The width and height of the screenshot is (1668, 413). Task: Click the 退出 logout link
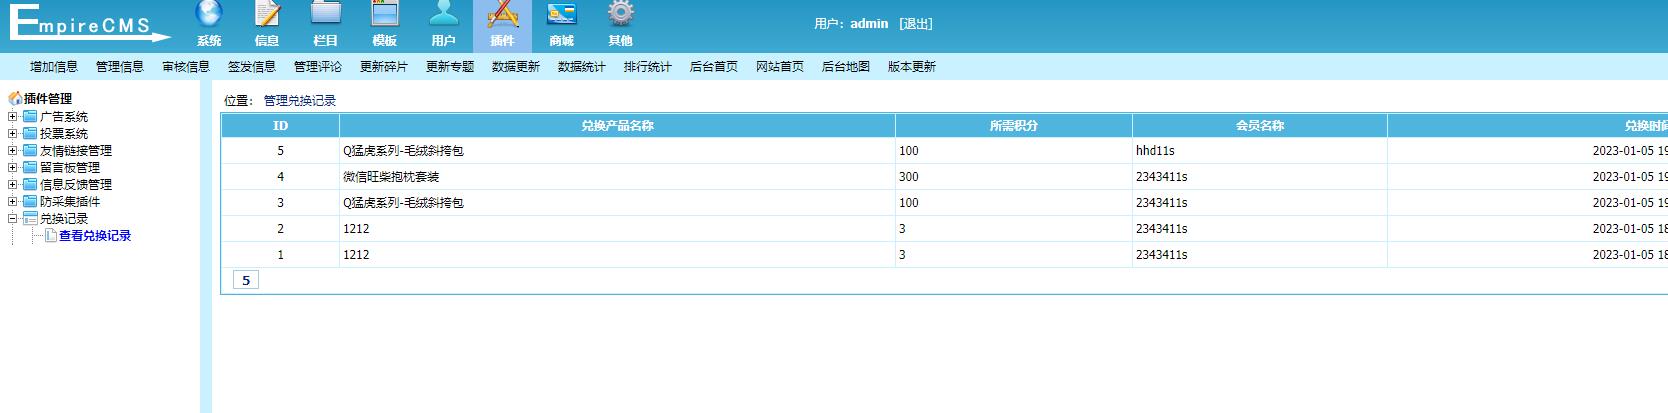point(916,24)
